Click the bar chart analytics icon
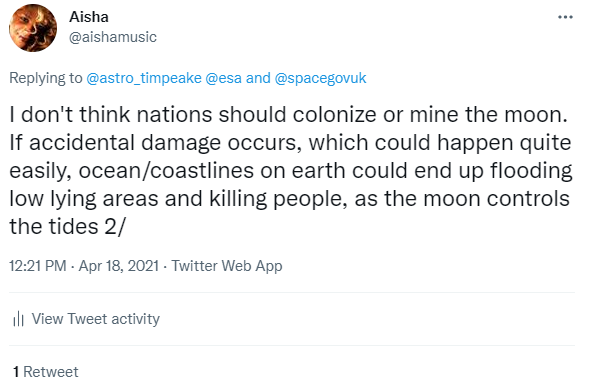 click(x=18, y=319)
